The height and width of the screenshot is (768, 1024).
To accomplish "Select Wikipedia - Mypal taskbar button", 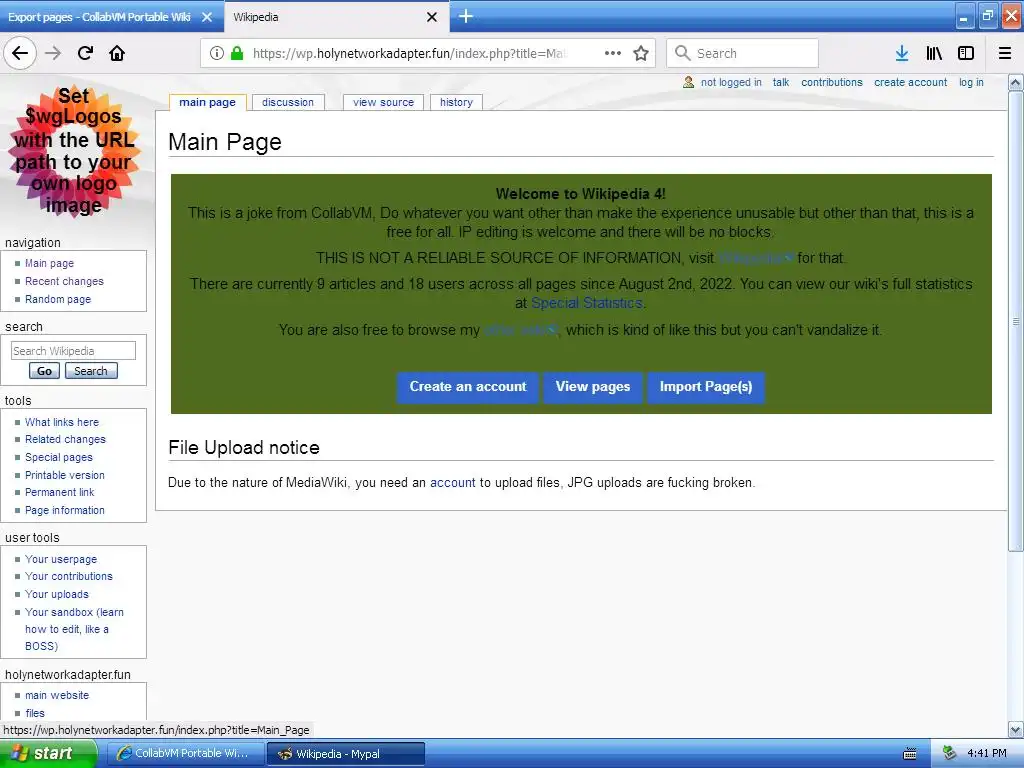I will (346, 754).
